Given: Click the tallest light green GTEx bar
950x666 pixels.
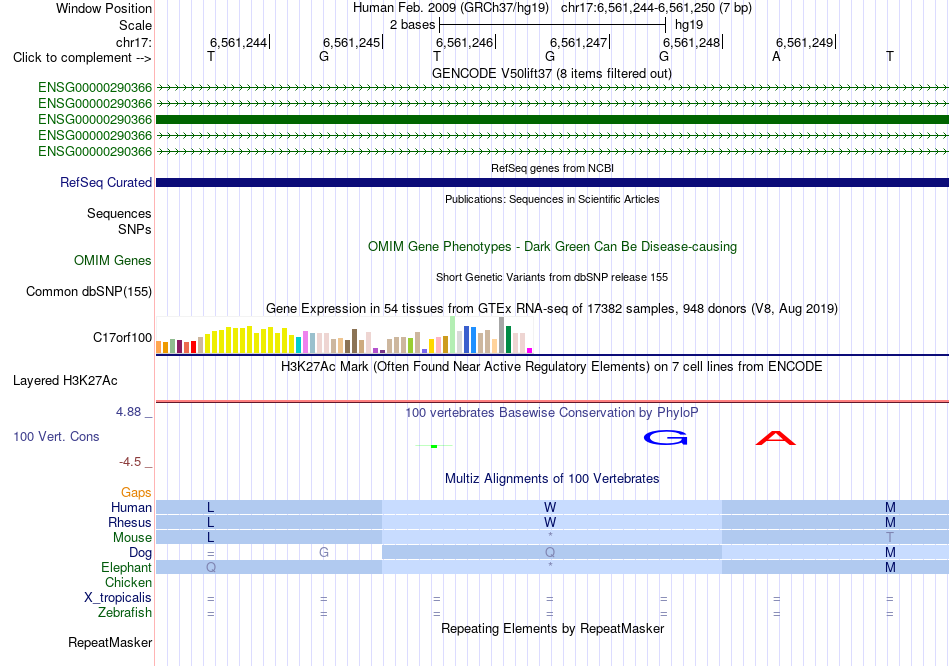Looking at the screenshot, I should [453, 335].
